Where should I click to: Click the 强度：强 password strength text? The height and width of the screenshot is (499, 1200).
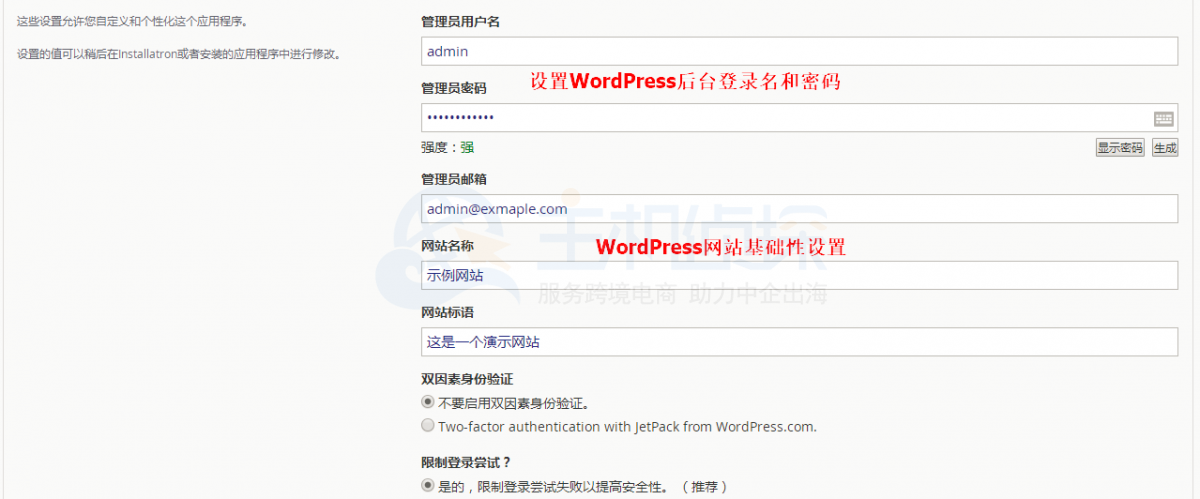(447, 148)
